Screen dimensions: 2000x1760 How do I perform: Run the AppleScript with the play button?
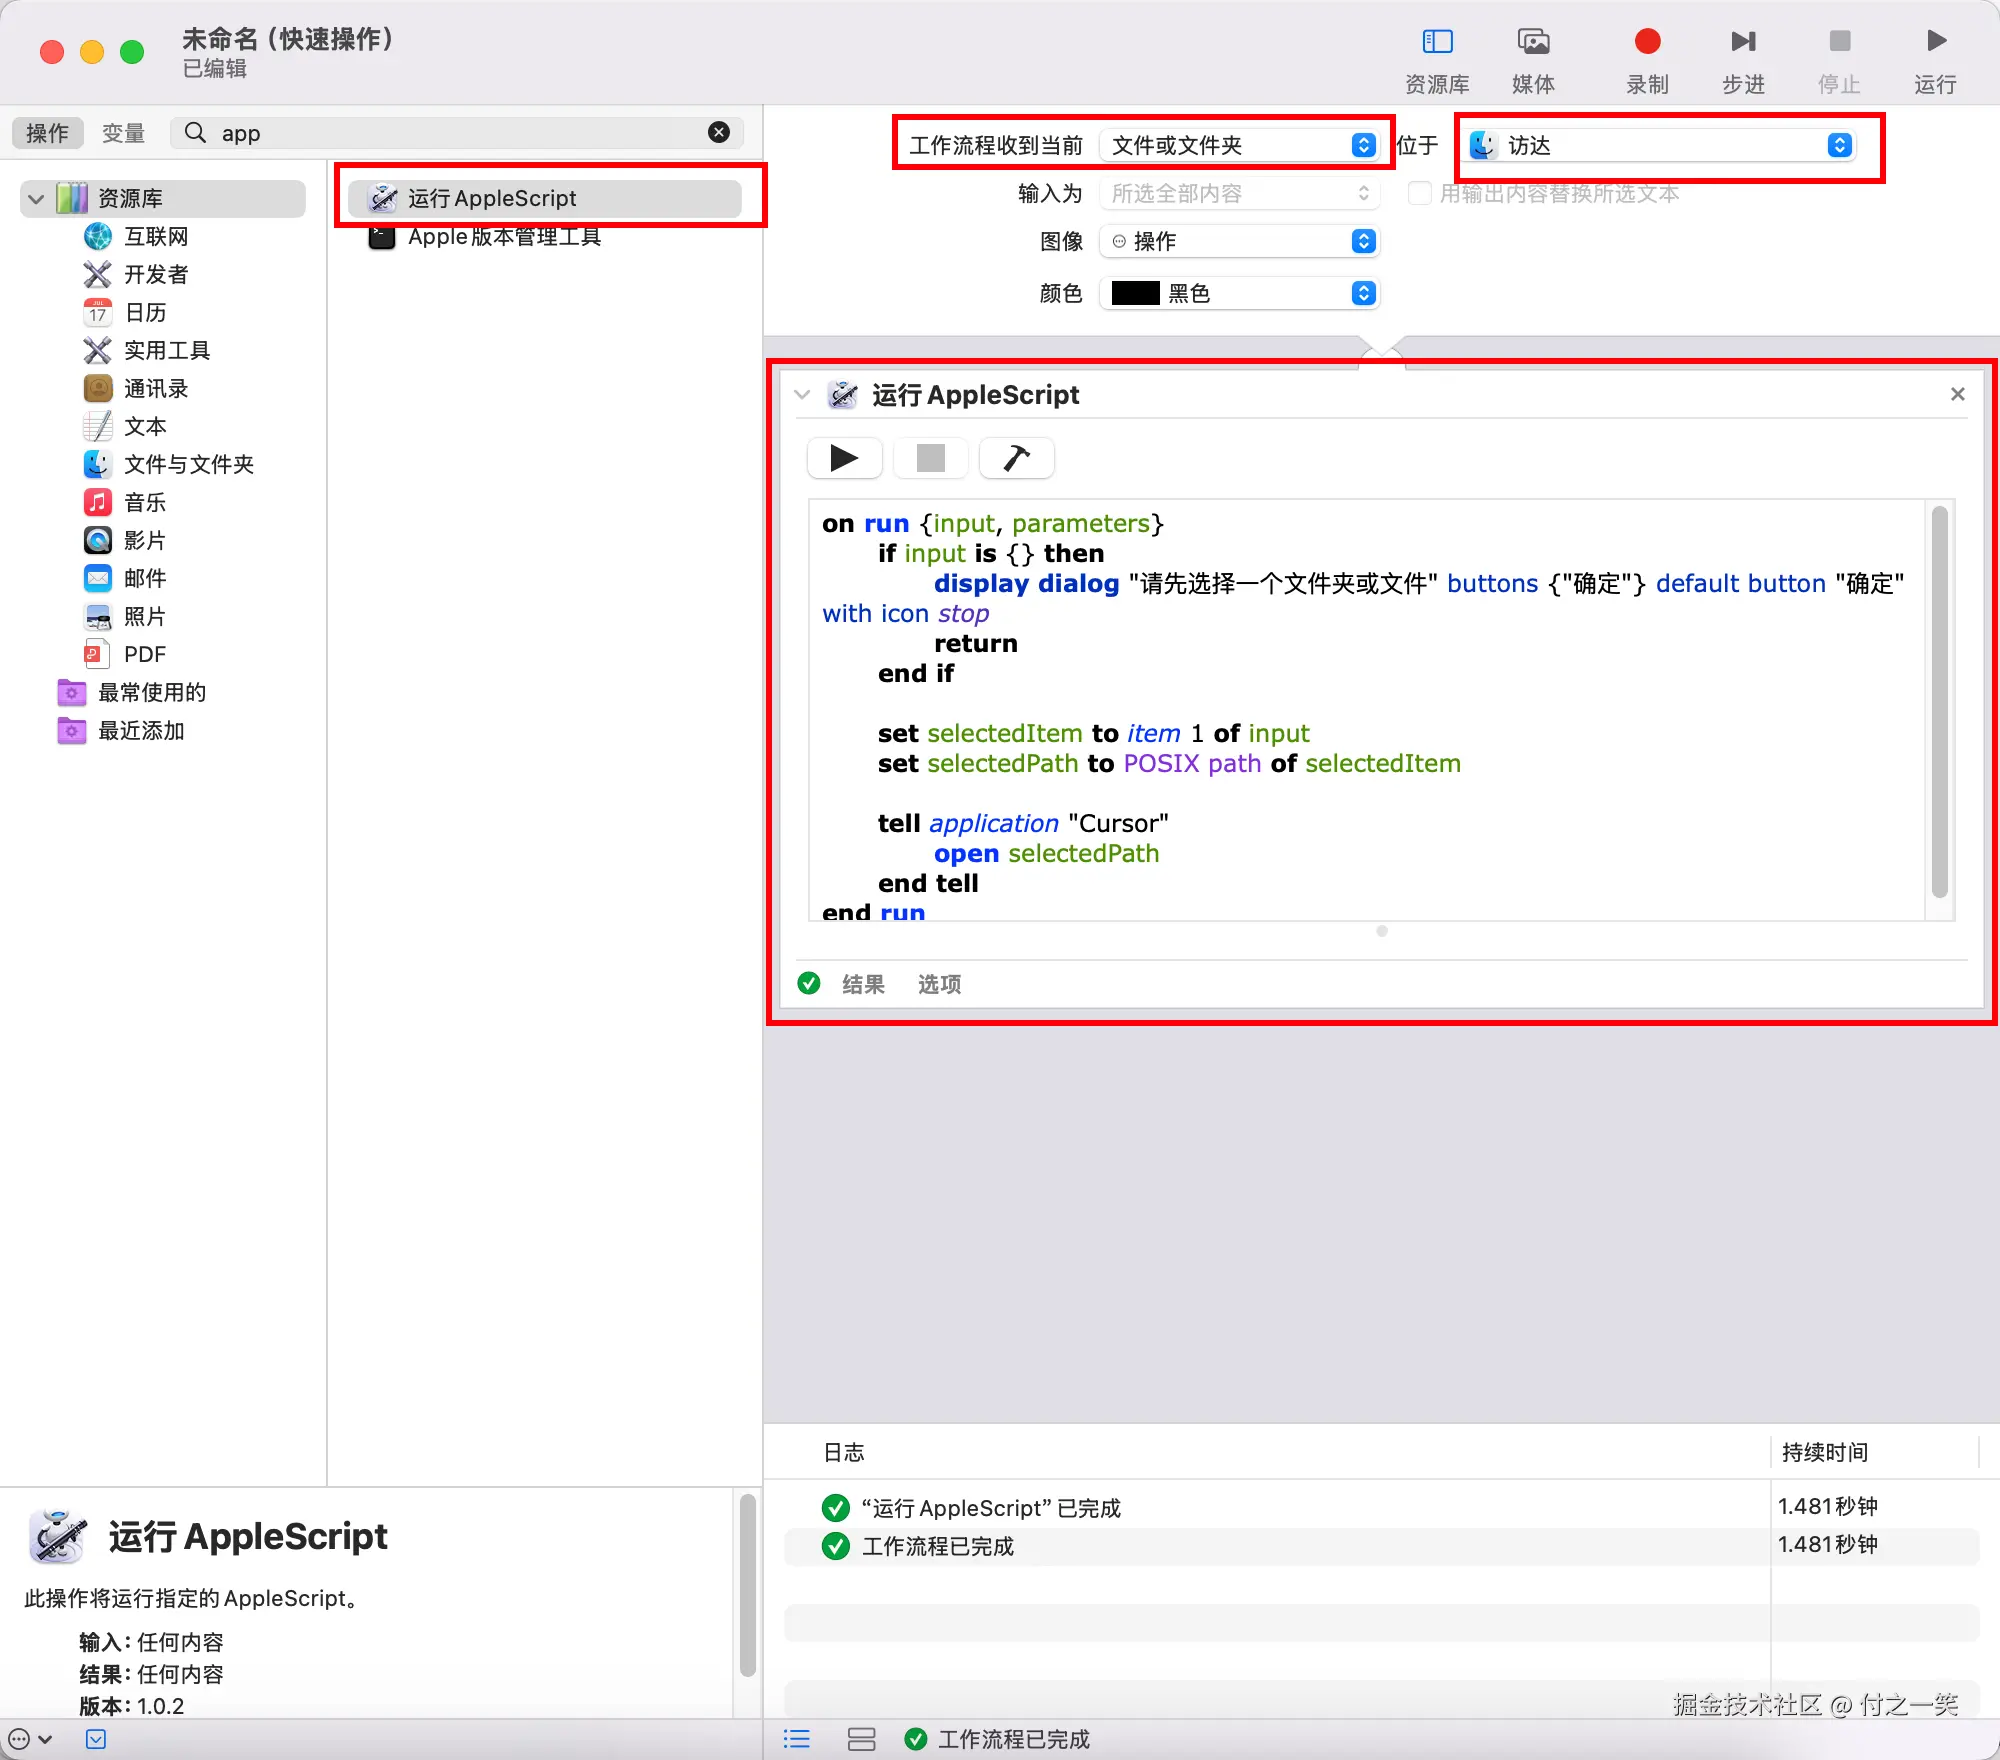(x=844, y=458)
